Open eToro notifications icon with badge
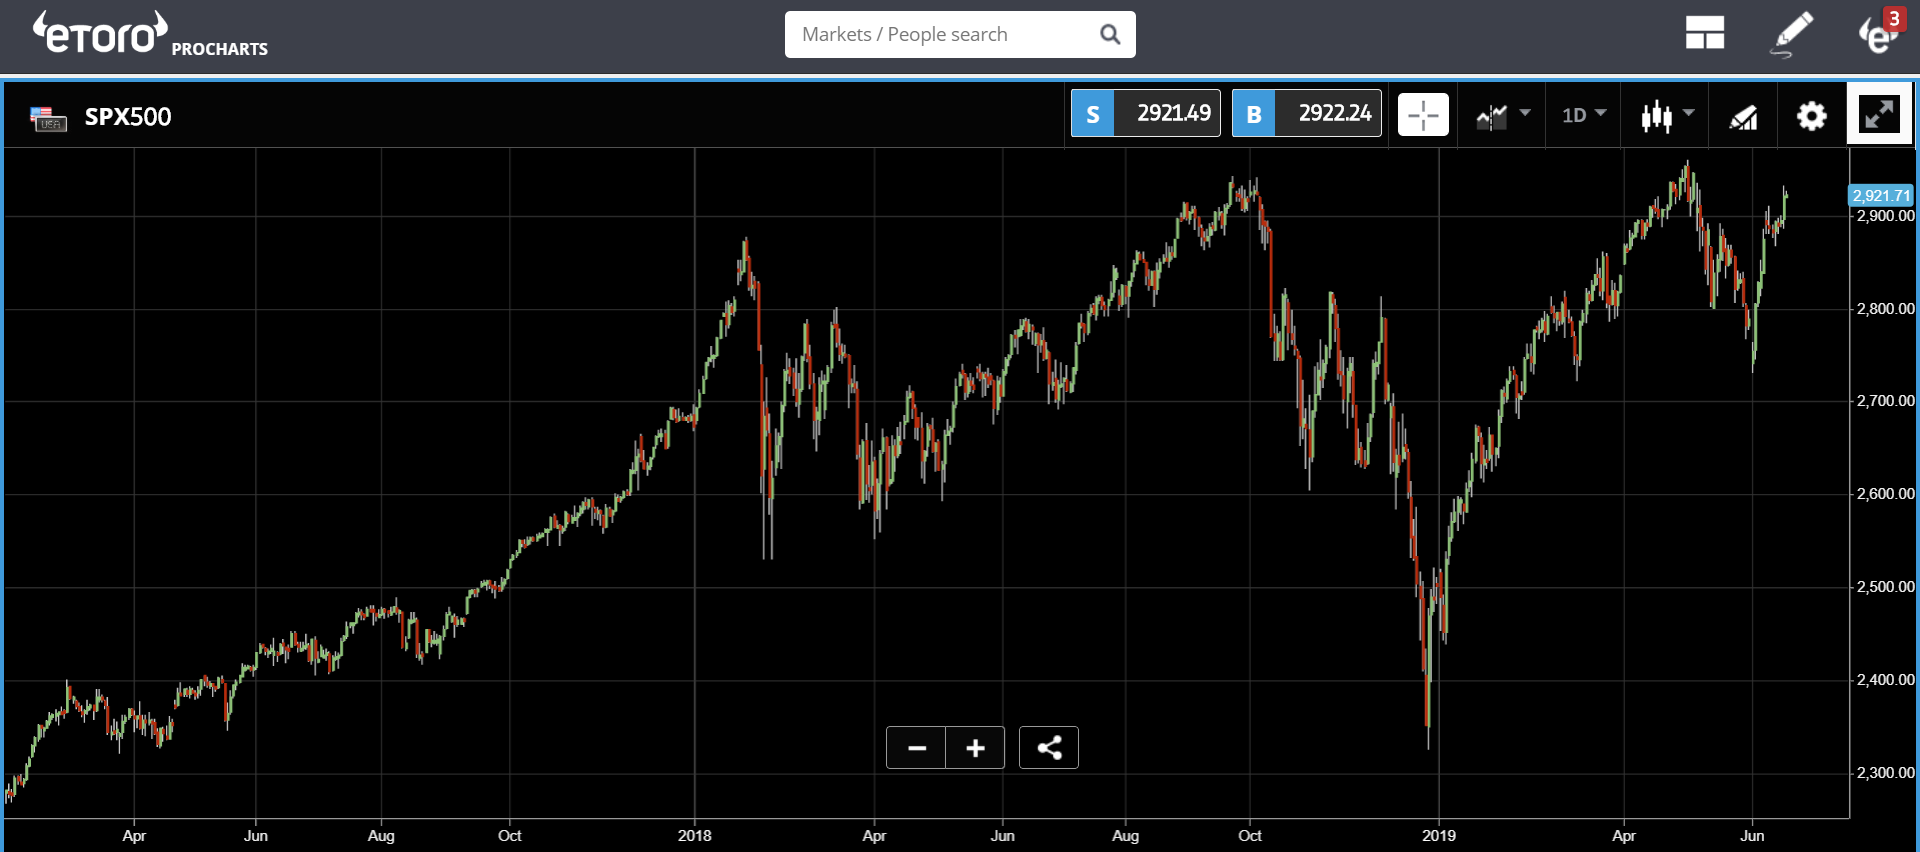 [1880, 33]
